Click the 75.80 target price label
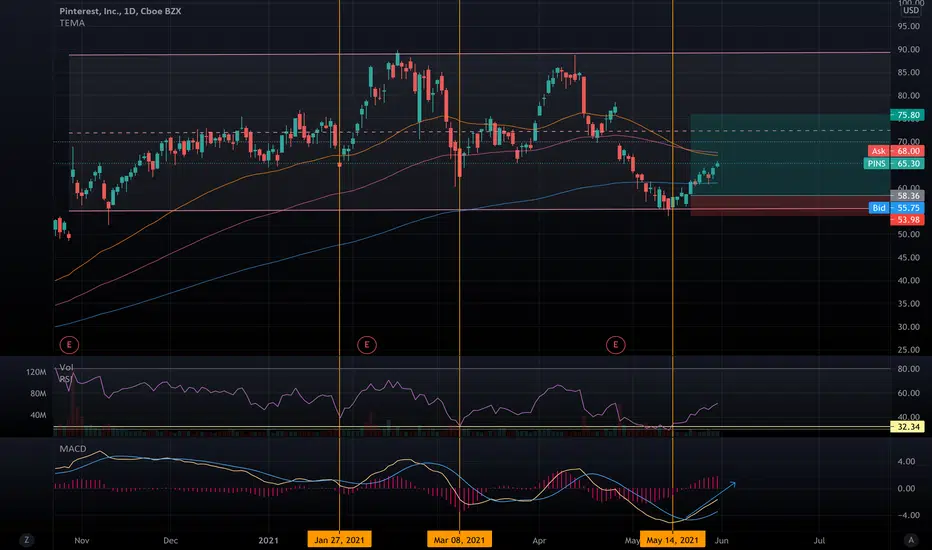This screenshot has height=550, width=932. (907, 115)
